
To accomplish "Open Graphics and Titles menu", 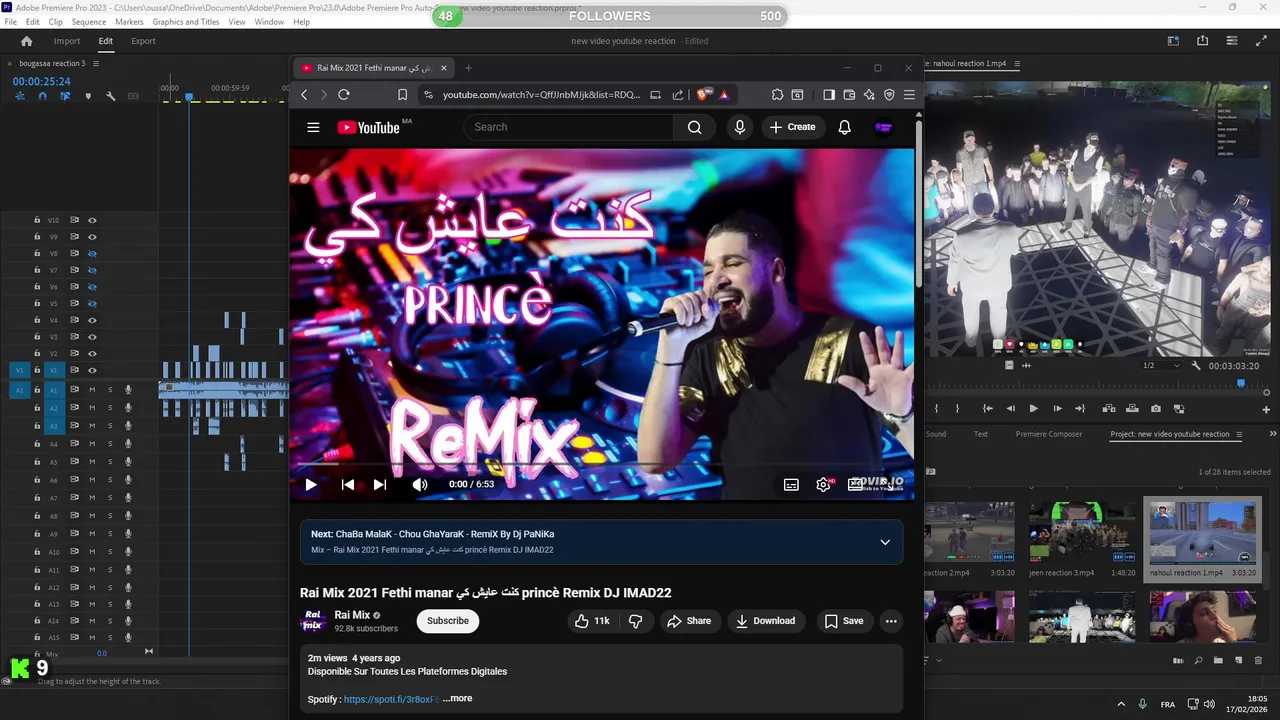I will [x=186, y=22].
